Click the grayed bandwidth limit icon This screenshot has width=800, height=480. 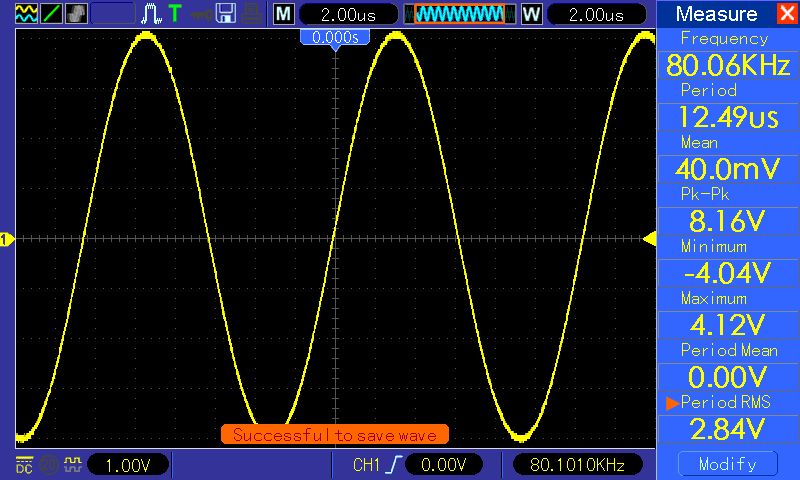click(48, 465)
